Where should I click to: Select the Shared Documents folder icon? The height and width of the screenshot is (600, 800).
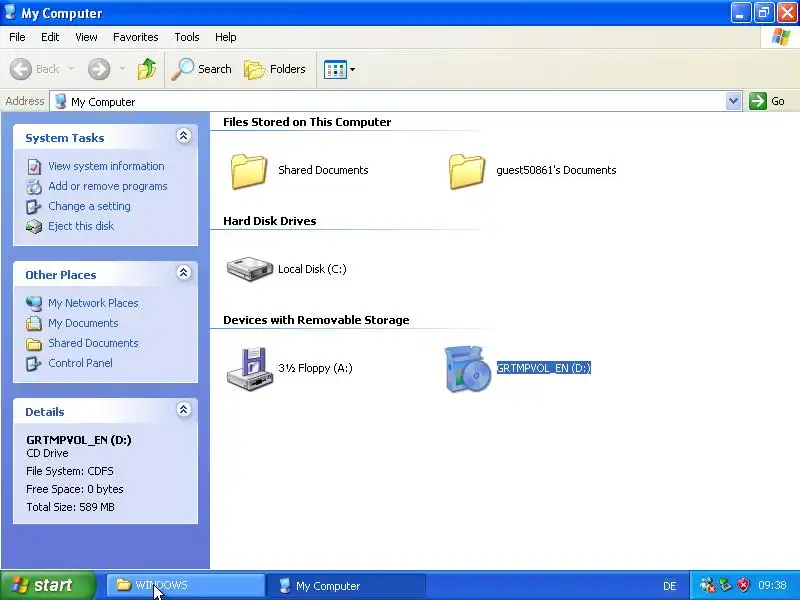(x=249, y=171)
